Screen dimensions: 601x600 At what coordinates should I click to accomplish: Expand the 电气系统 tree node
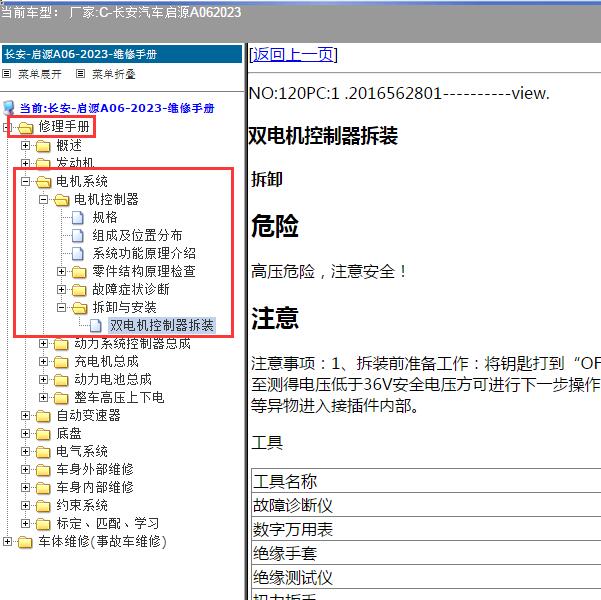click(x=25, y=452)
